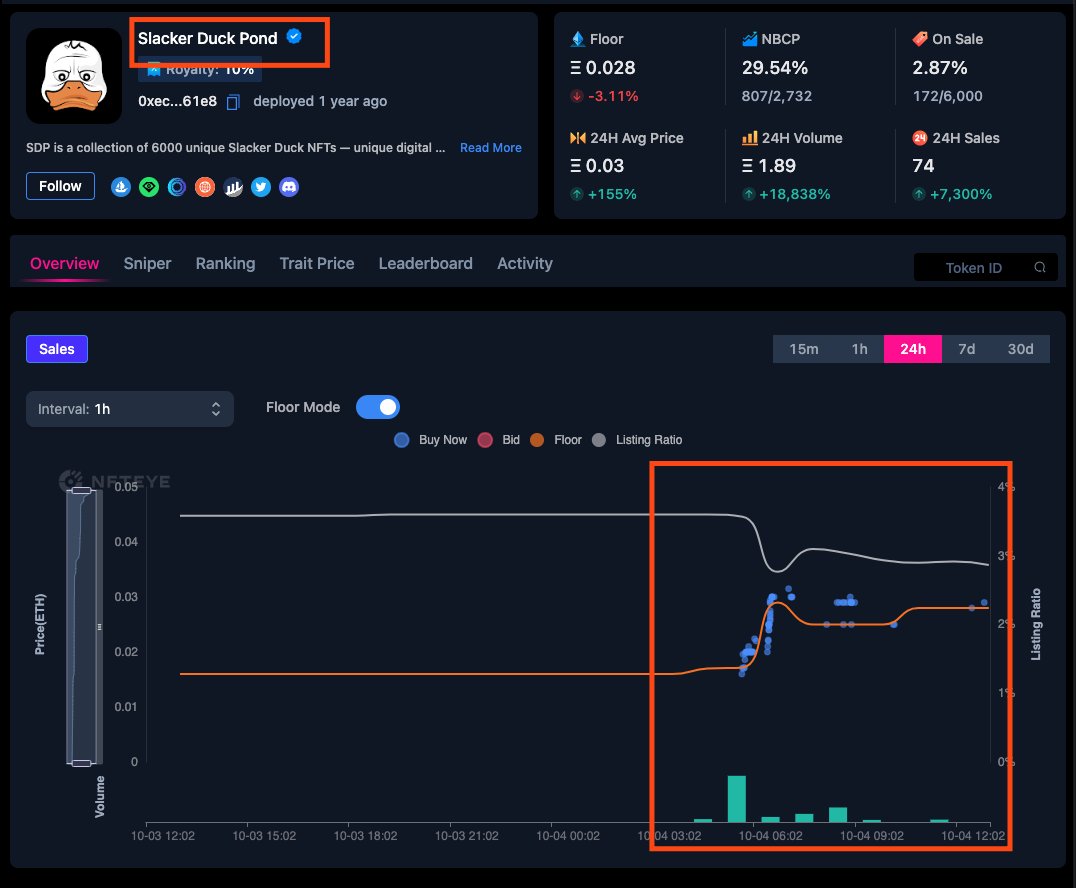Viewport: 1076px width, 888px height.
Task: Click the 'deployed 1 year ago' text
Action: pos(320,102)
